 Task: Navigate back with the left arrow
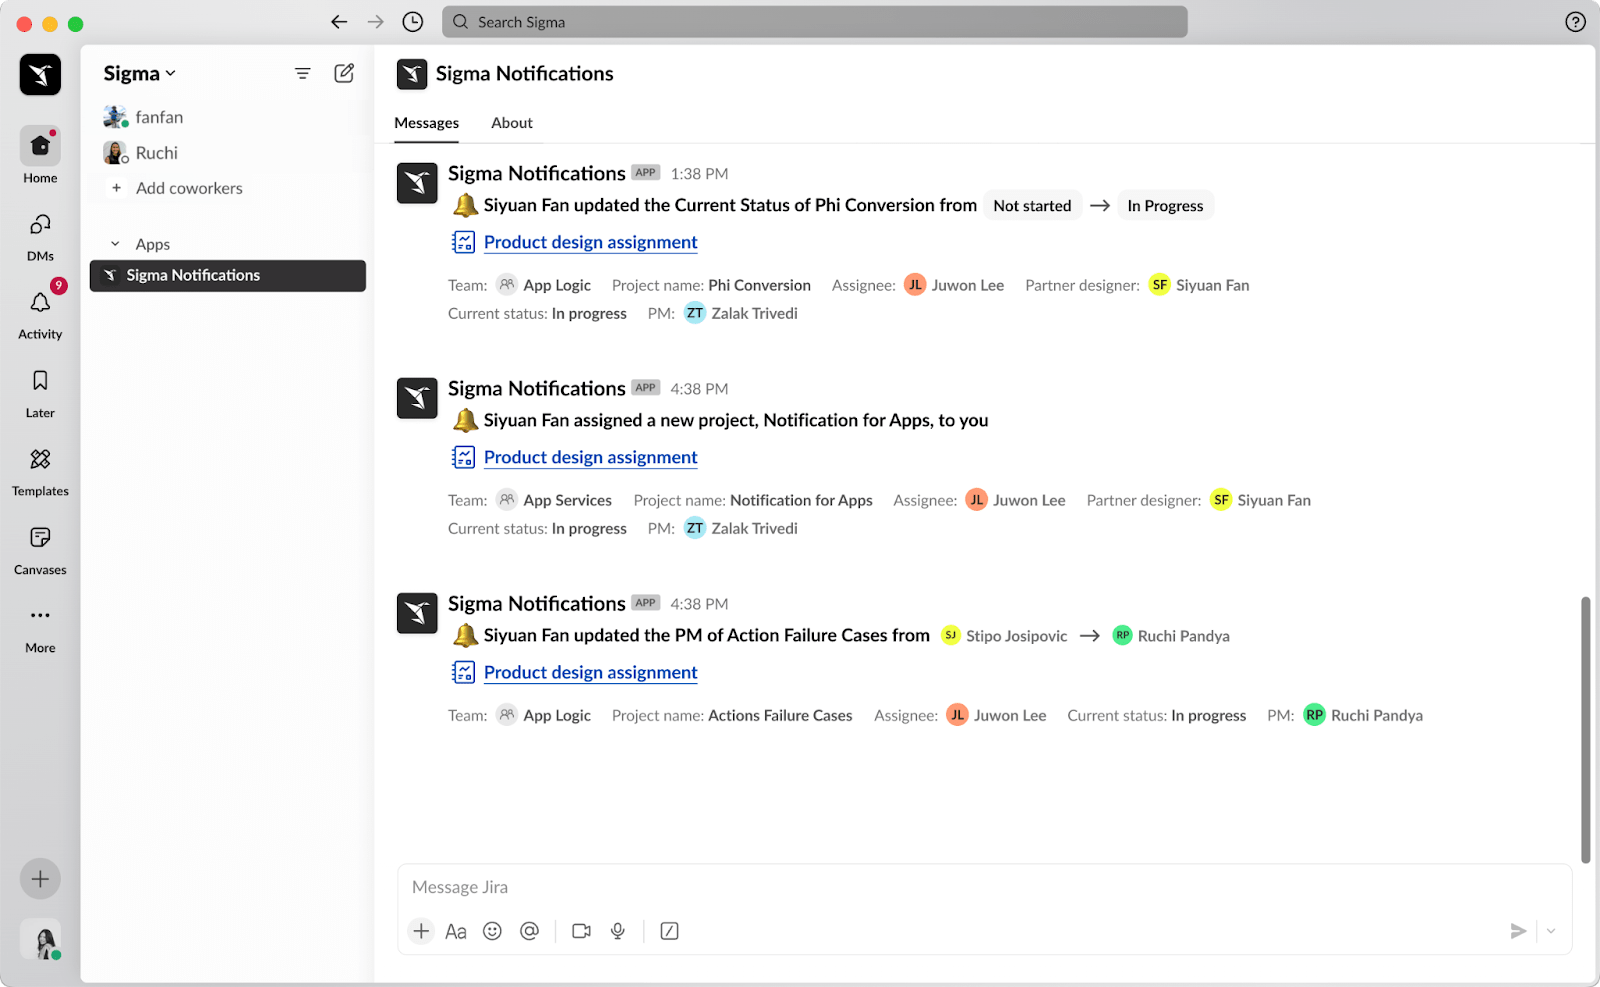(x=339, y=22)
